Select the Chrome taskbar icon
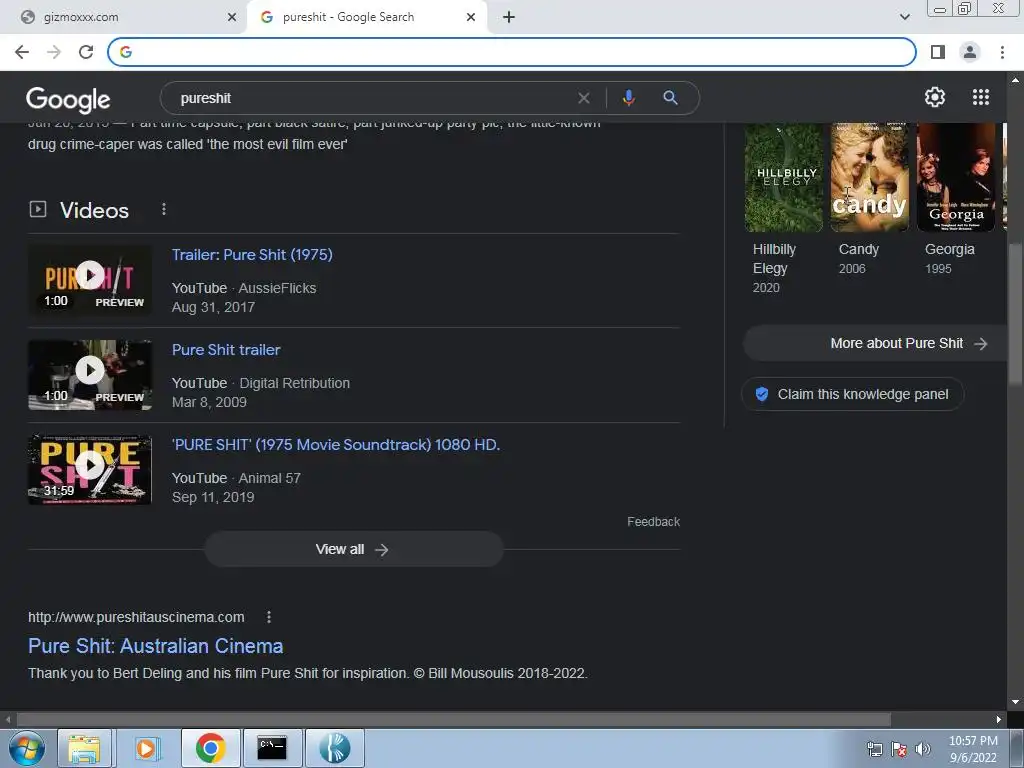This screenshot has width=1024, height=768. coord(210,748)
